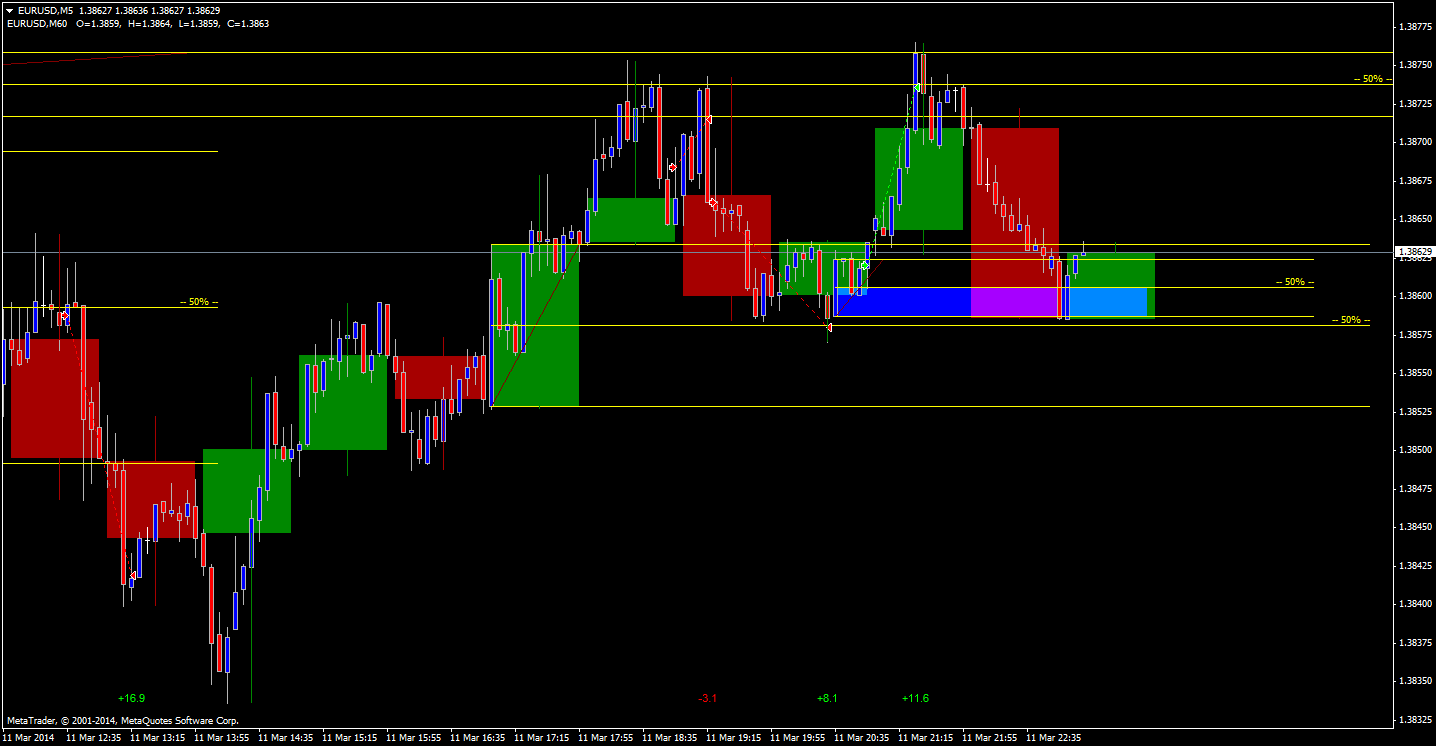Screen dimensions: 1436x746
Task: Click the +11.6 profit label
Action: pos(915,698)
